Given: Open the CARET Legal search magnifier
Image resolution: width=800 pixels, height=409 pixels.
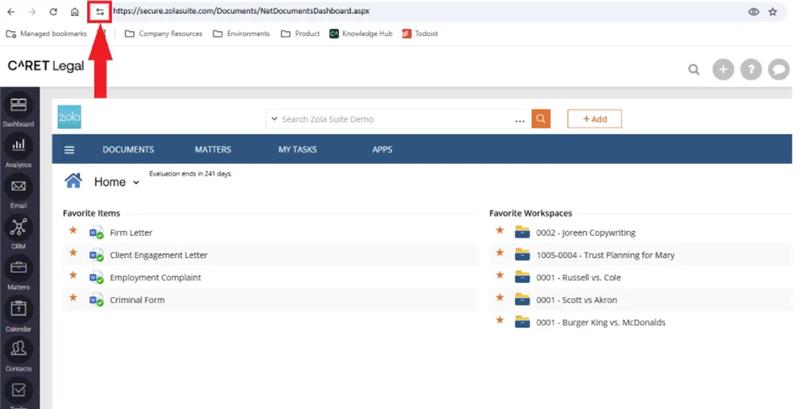Looking at the screenshot, I should coord(693,69).
